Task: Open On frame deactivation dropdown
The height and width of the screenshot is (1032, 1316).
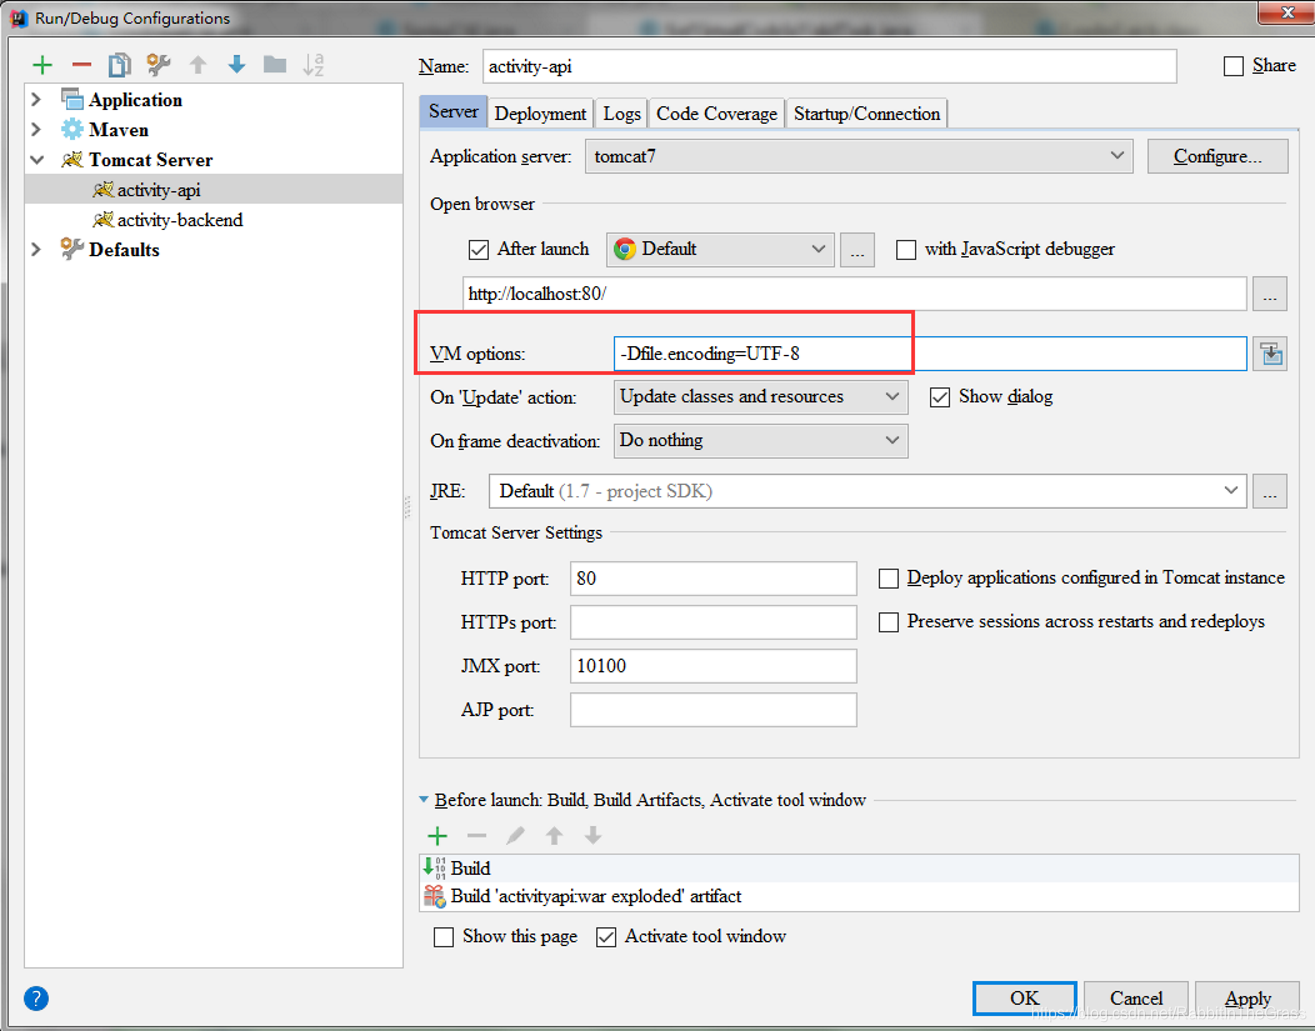Action: pyautogui.click(x=760, y=441)
